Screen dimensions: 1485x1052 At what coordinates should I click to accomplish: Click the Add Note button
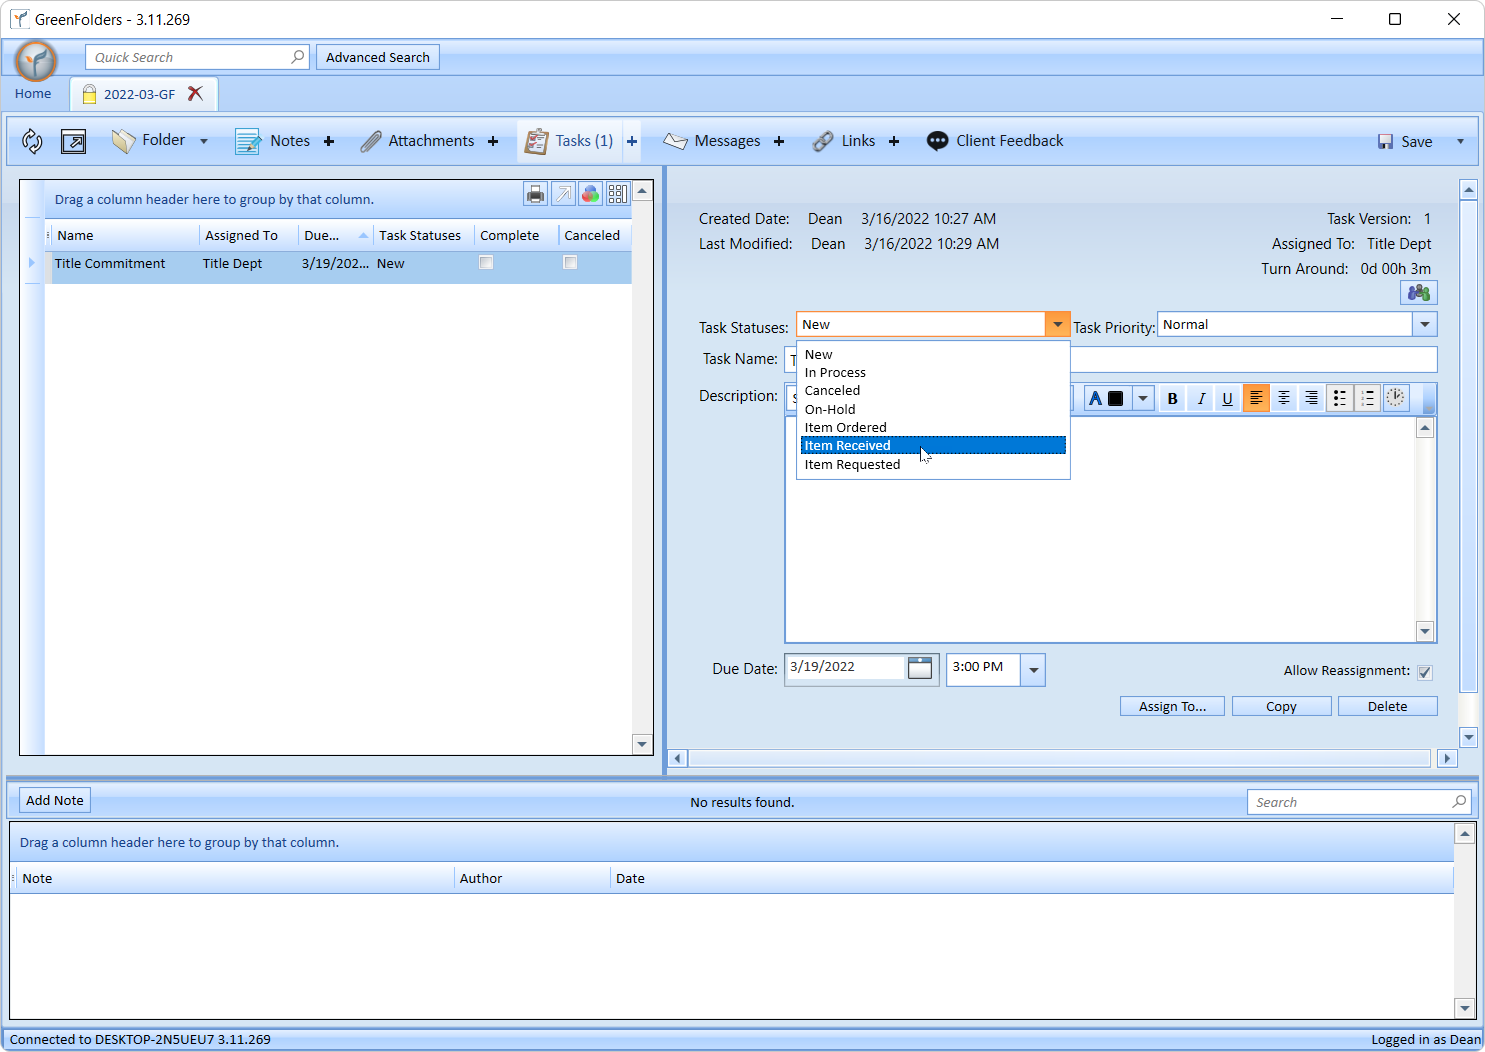pos(55,801)
